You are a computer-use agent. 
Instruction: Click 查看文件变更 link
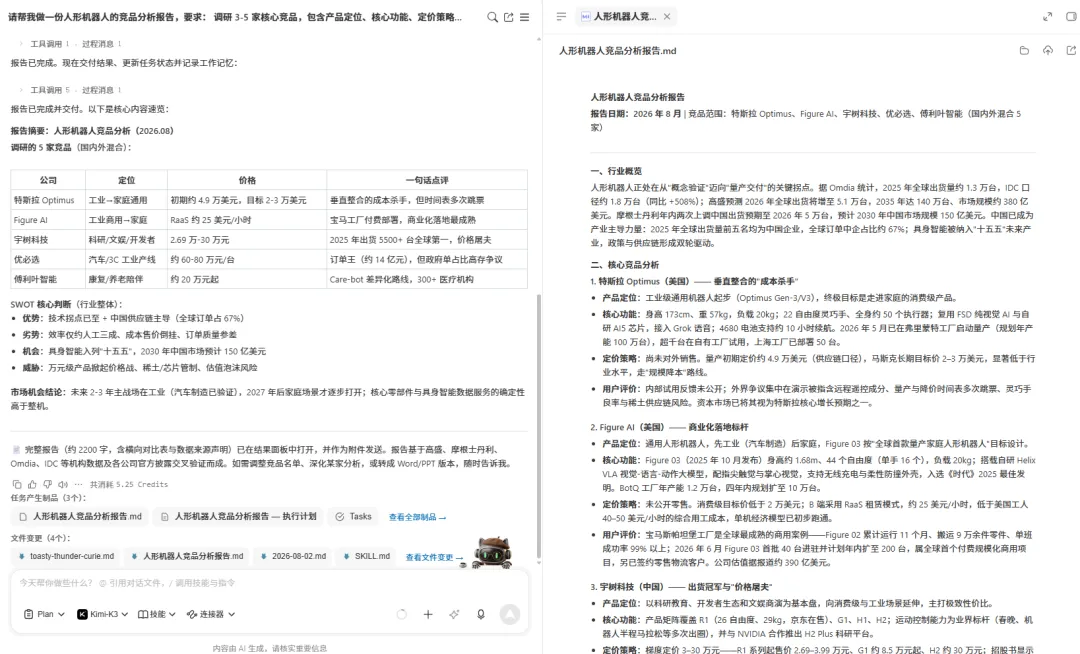pos(434,557)
